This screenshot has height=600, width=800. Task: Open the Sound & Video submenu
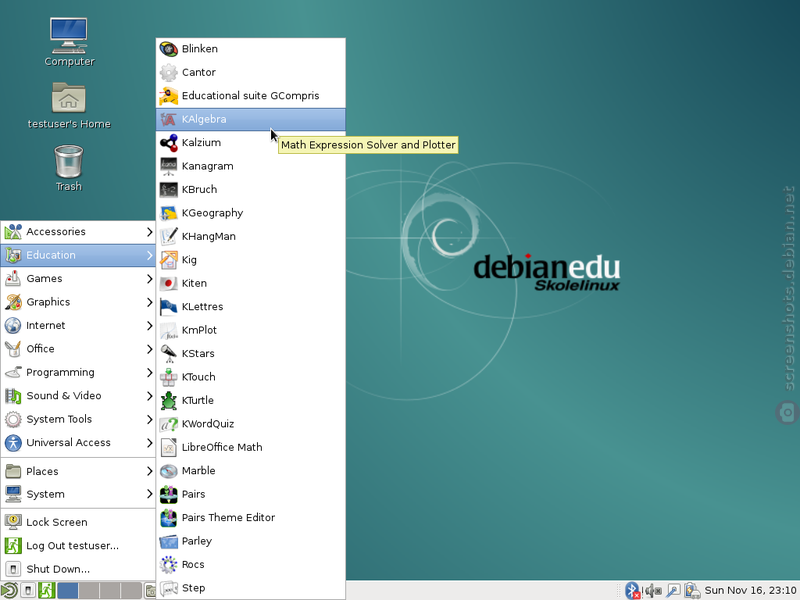pos(78,396)
